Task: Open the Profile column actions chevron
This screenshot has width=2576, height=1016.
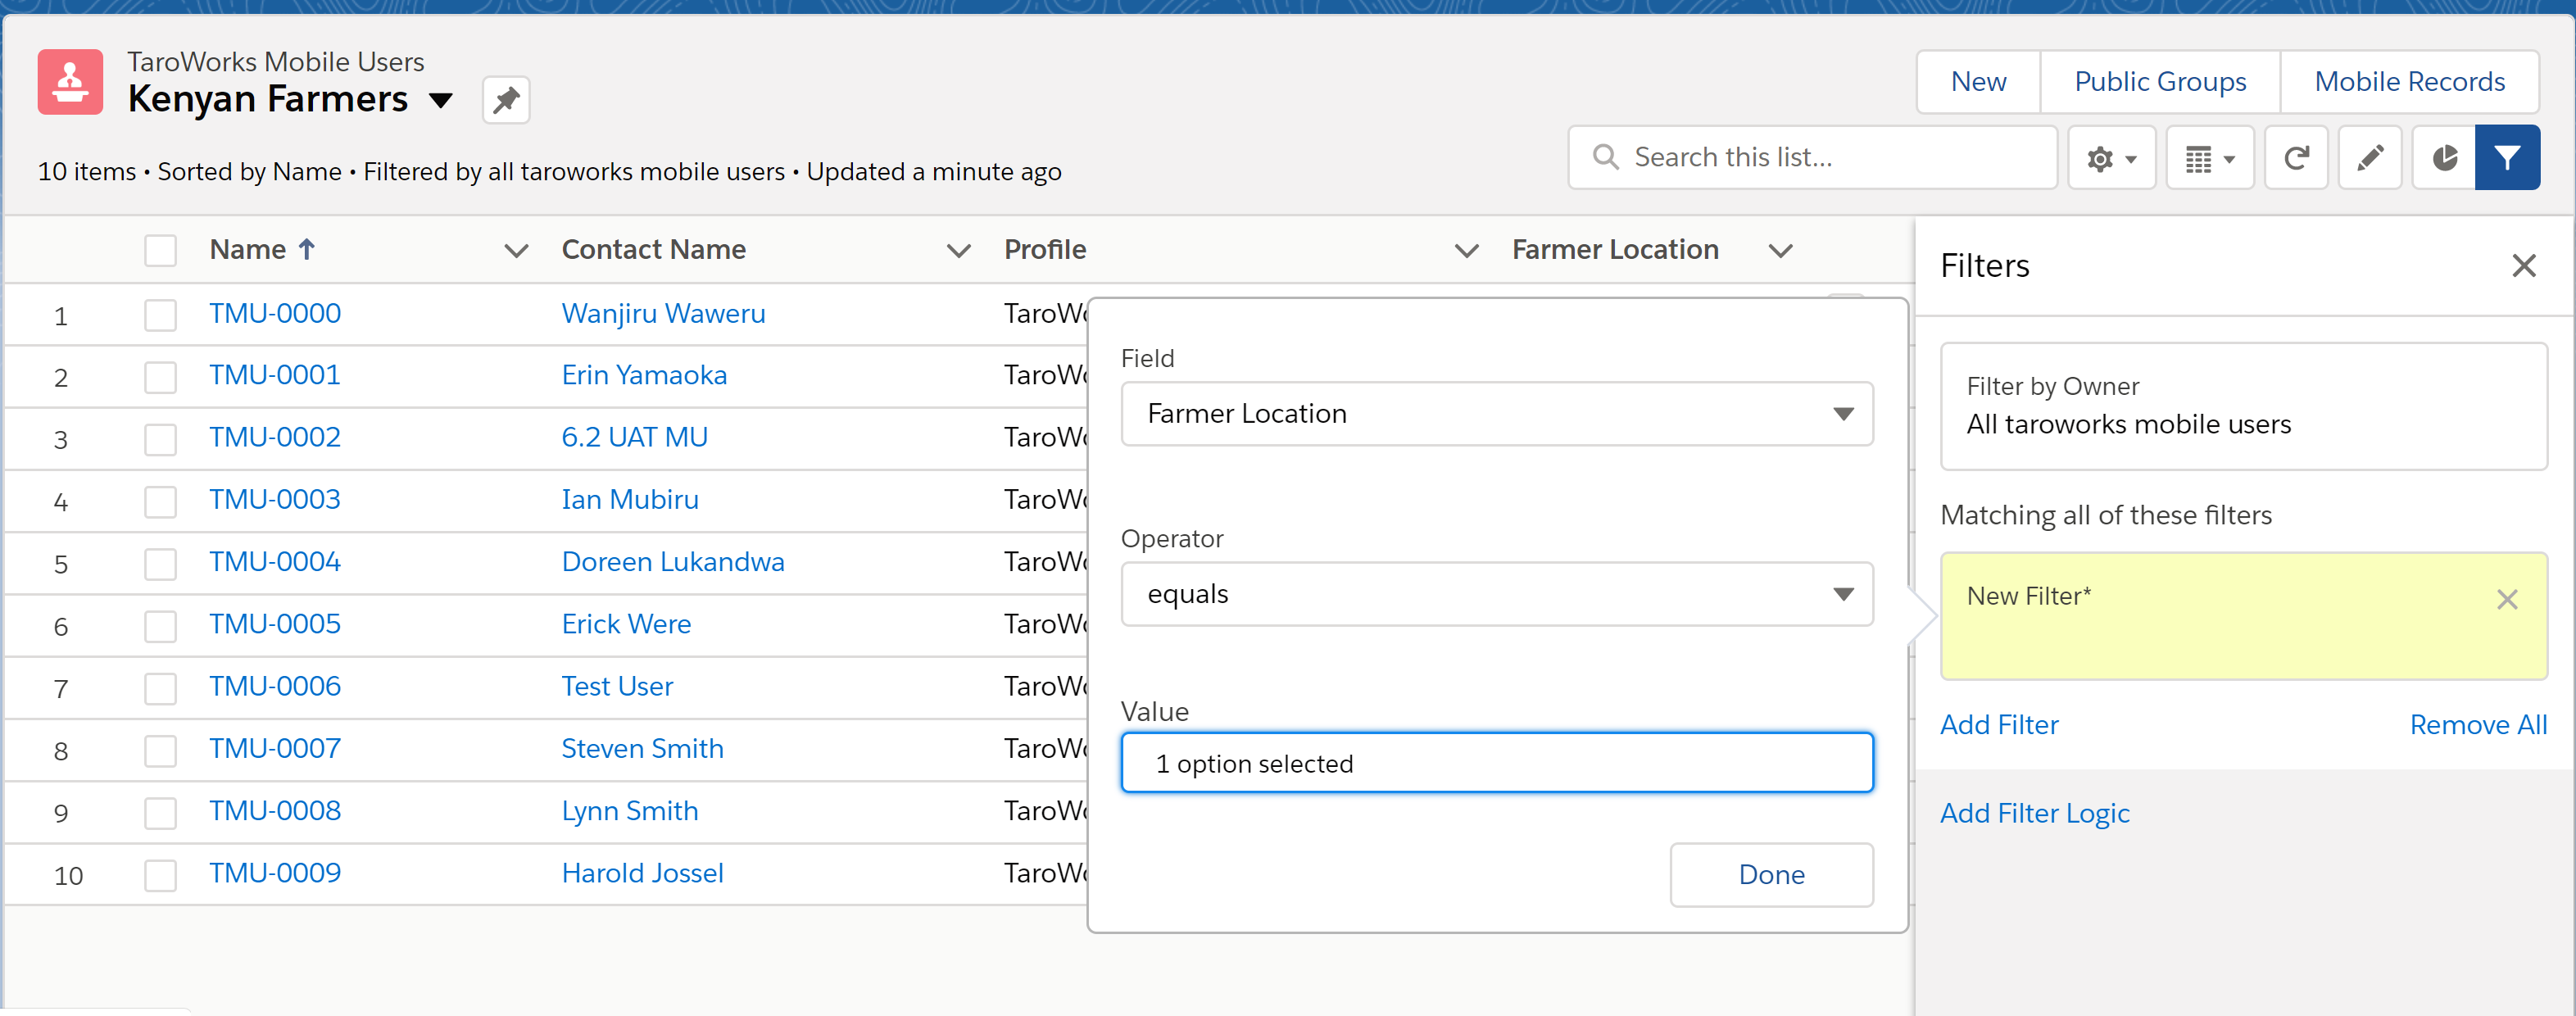Action: tap(1466, 250)
